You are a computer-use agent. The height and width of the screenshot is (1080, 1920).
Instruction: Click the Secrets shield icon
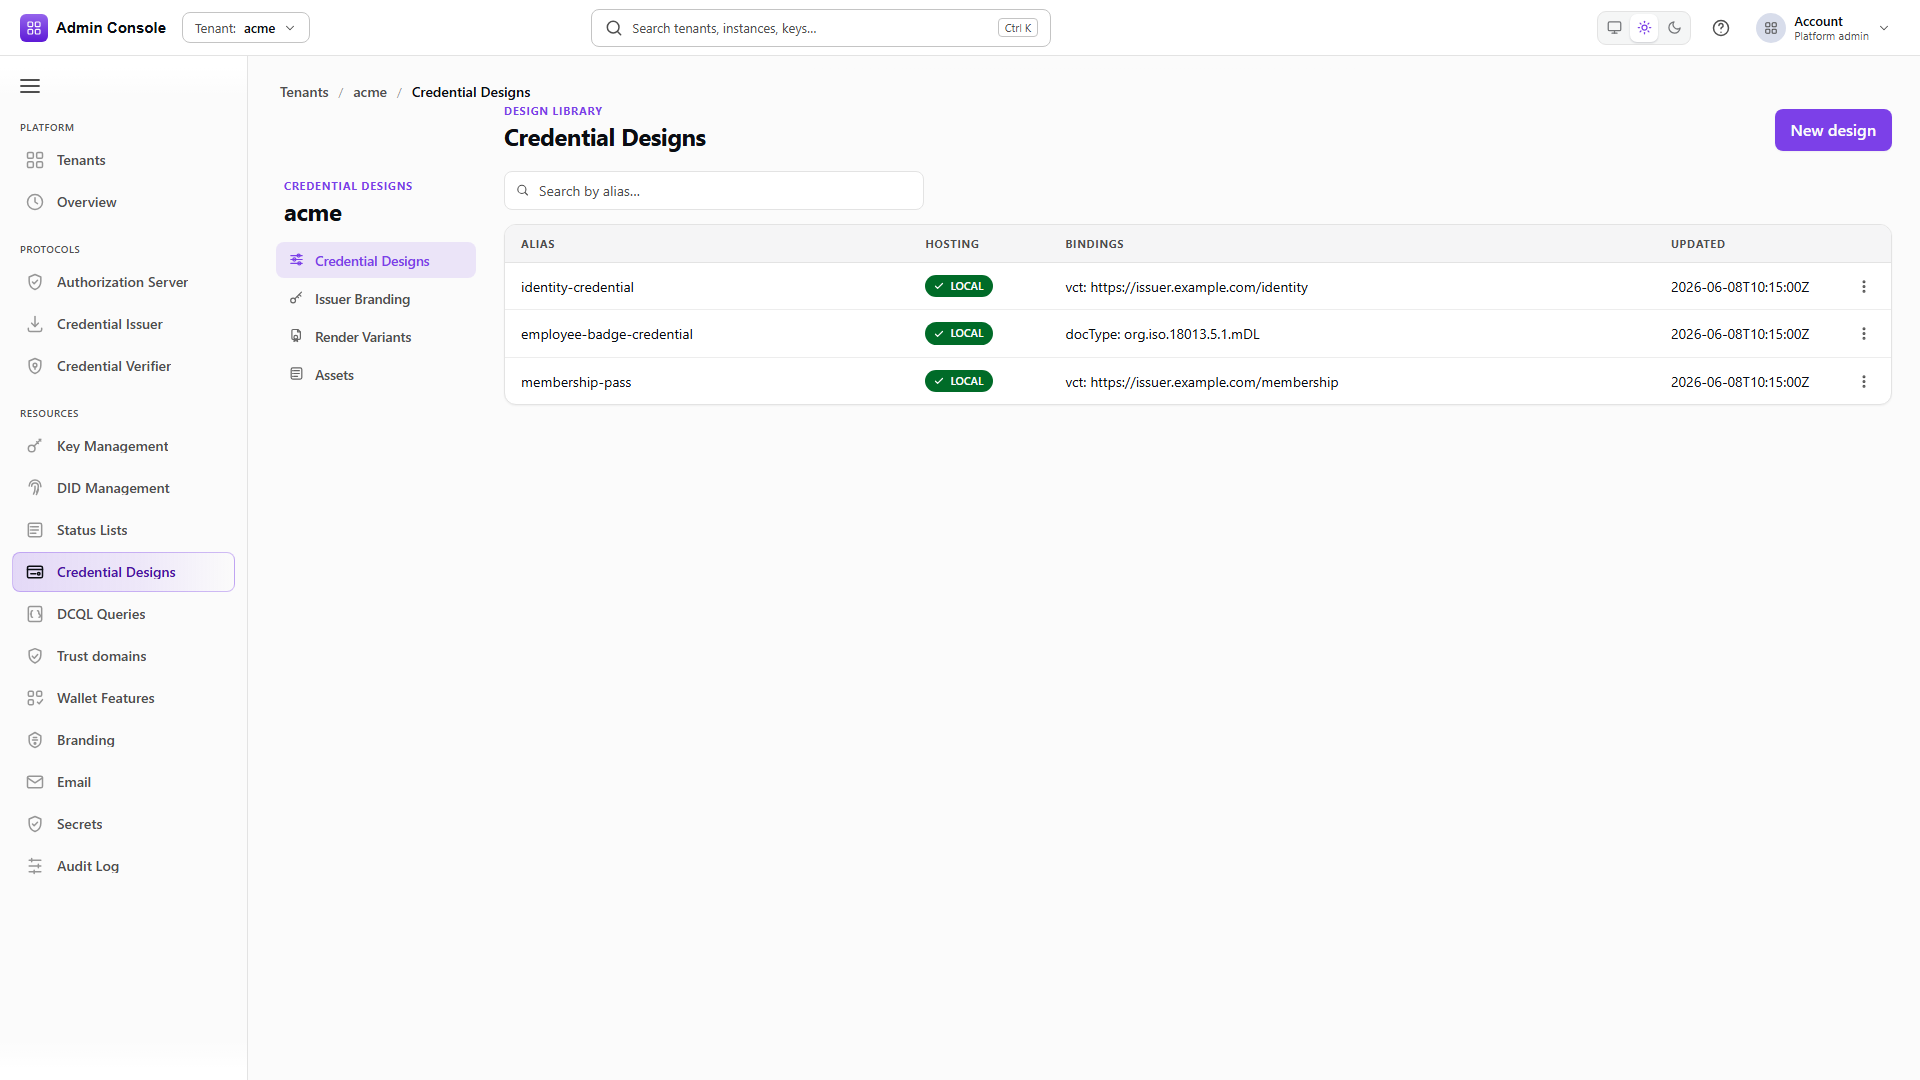[35, 824]
